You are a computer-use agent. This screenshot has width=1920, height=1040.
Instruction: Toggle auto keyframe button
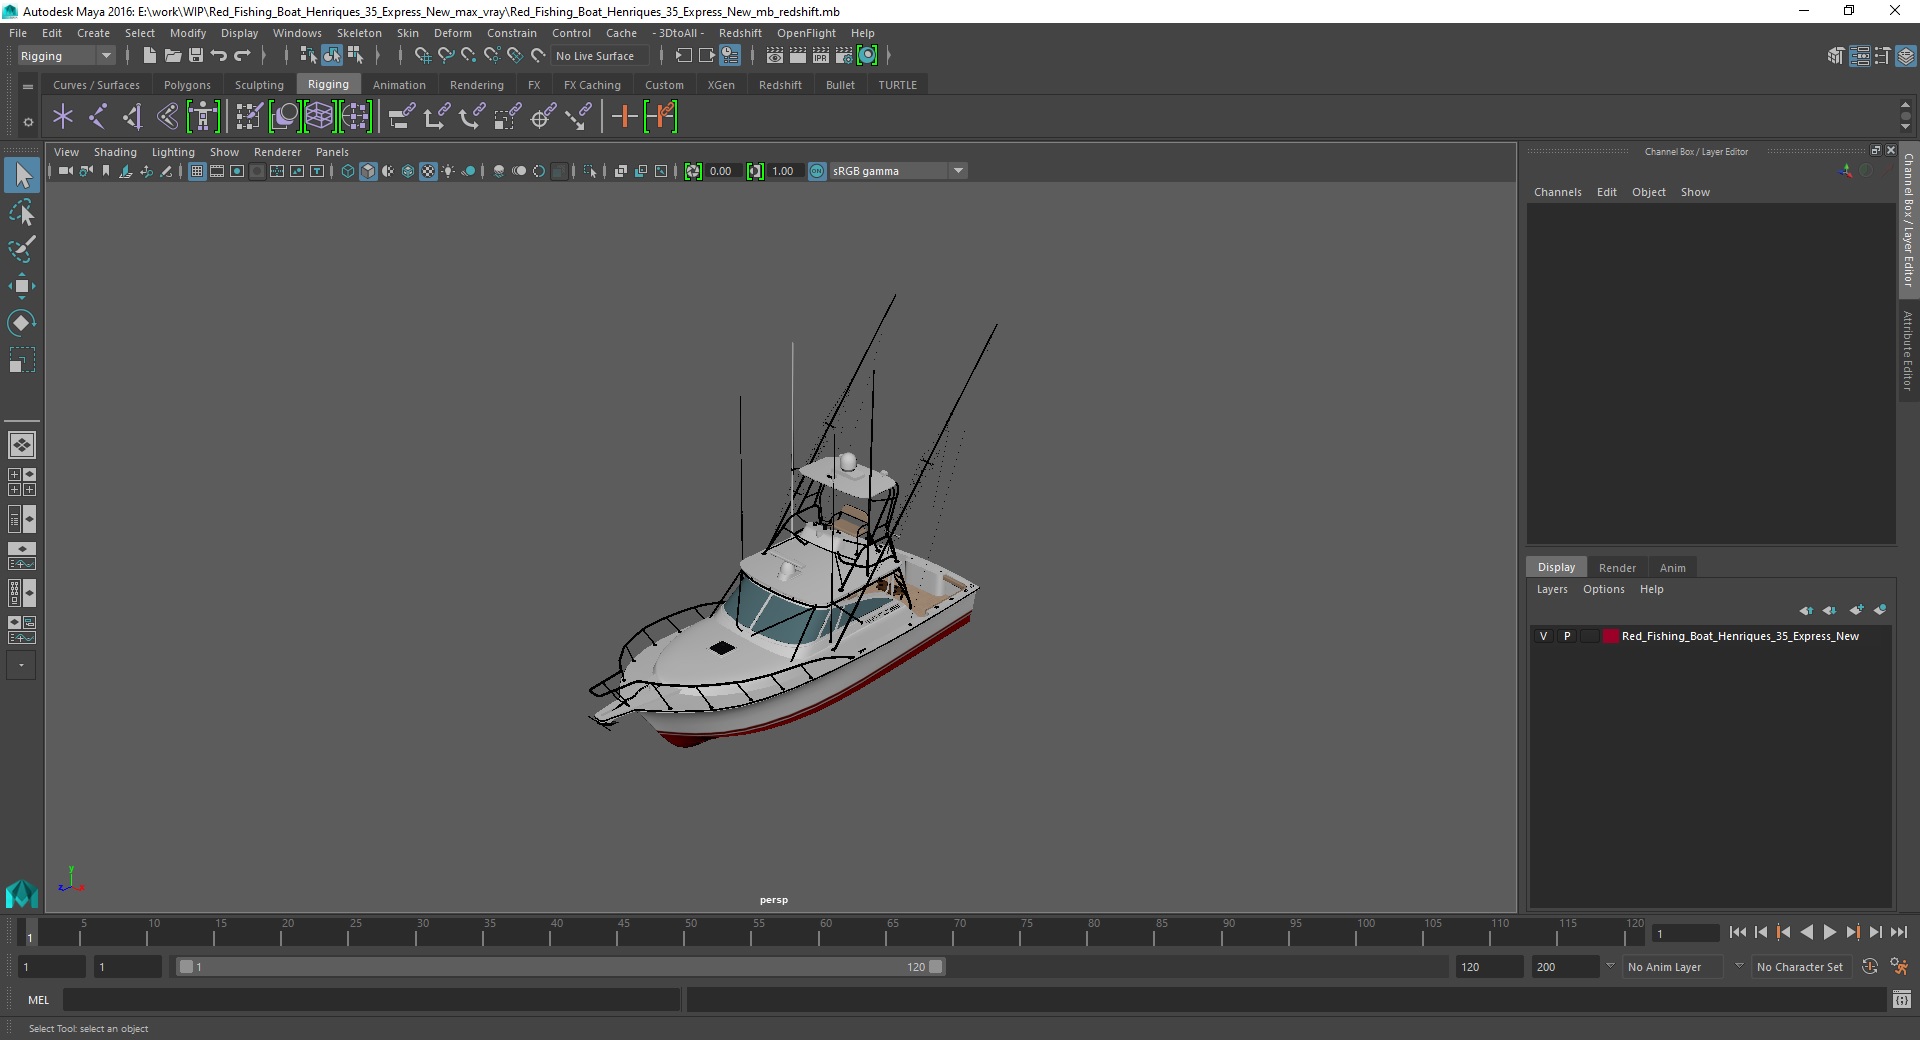(x=1870, y=967)
